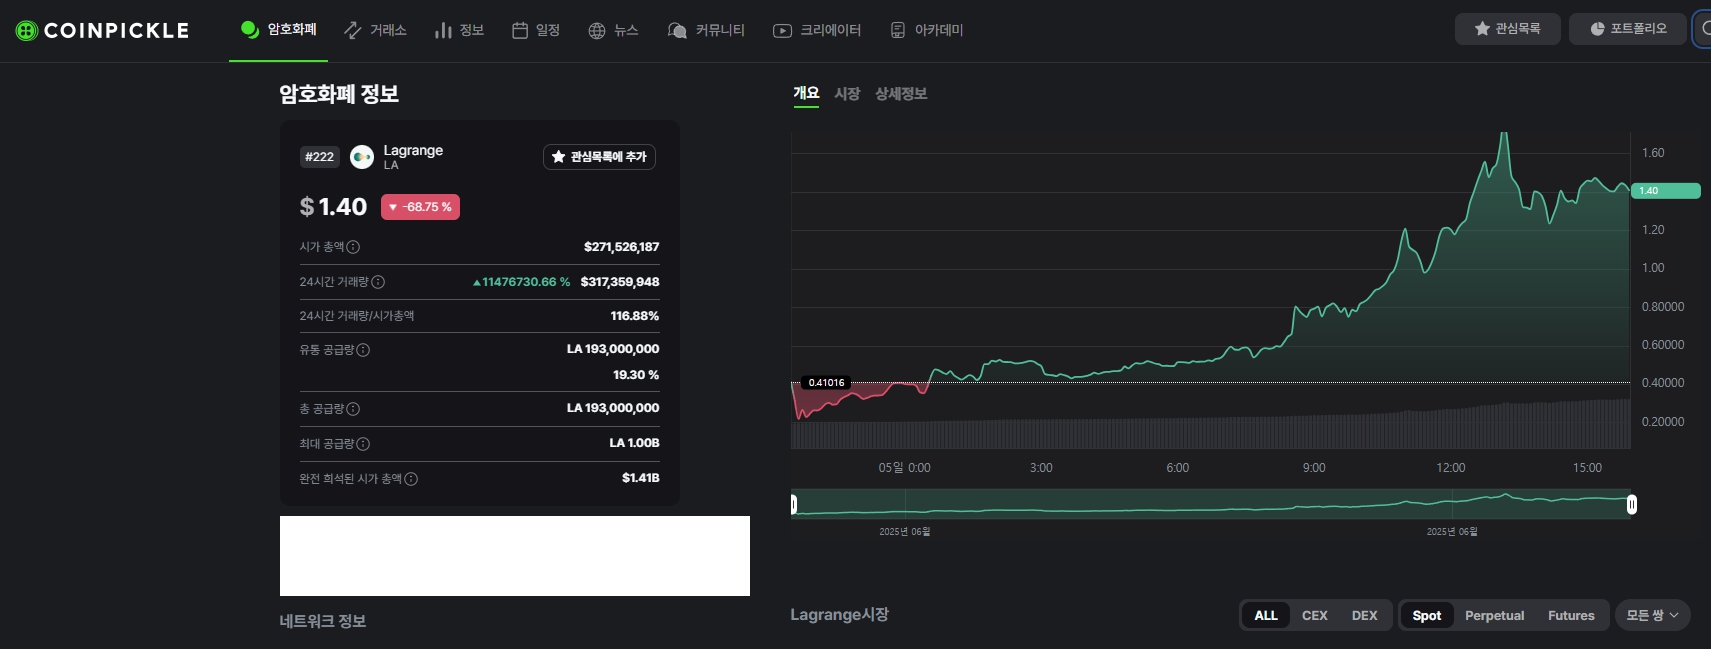Click info icon next to 최대 공급량
Viewport: 1711px width, 649px height.
point(363,444)
